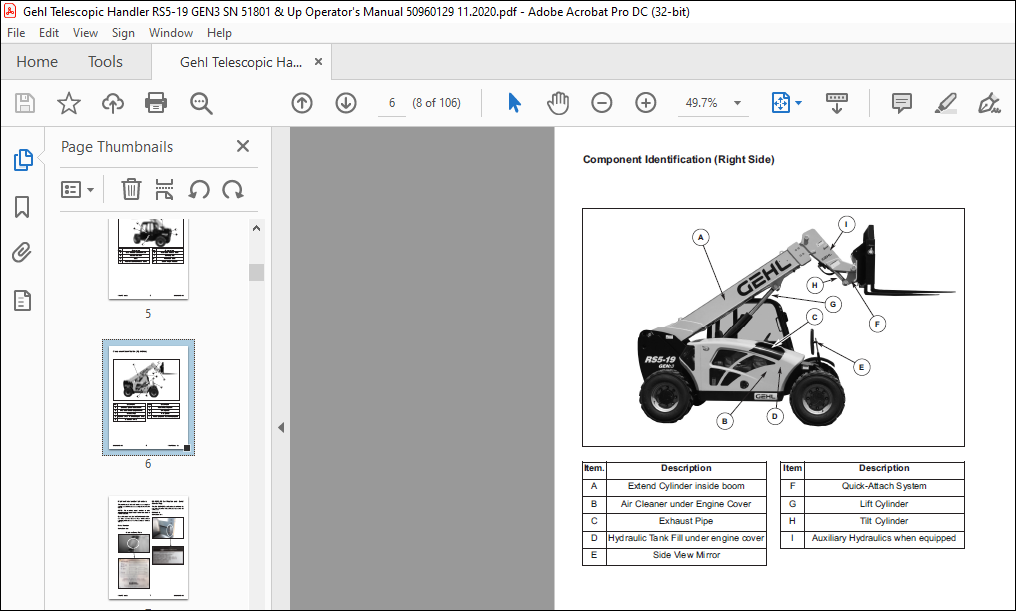Collapse the navigation pane arrow
The image size is (1016, 611).
[x=281, y=428]
